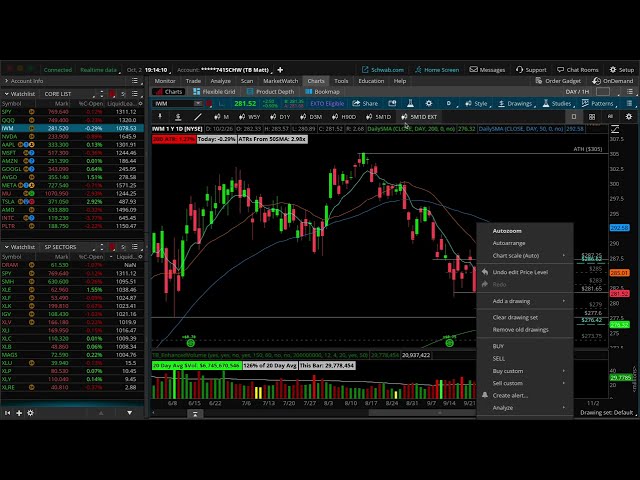
Task: Toggle OnDemand mode
Action: [x=613, y=81]
